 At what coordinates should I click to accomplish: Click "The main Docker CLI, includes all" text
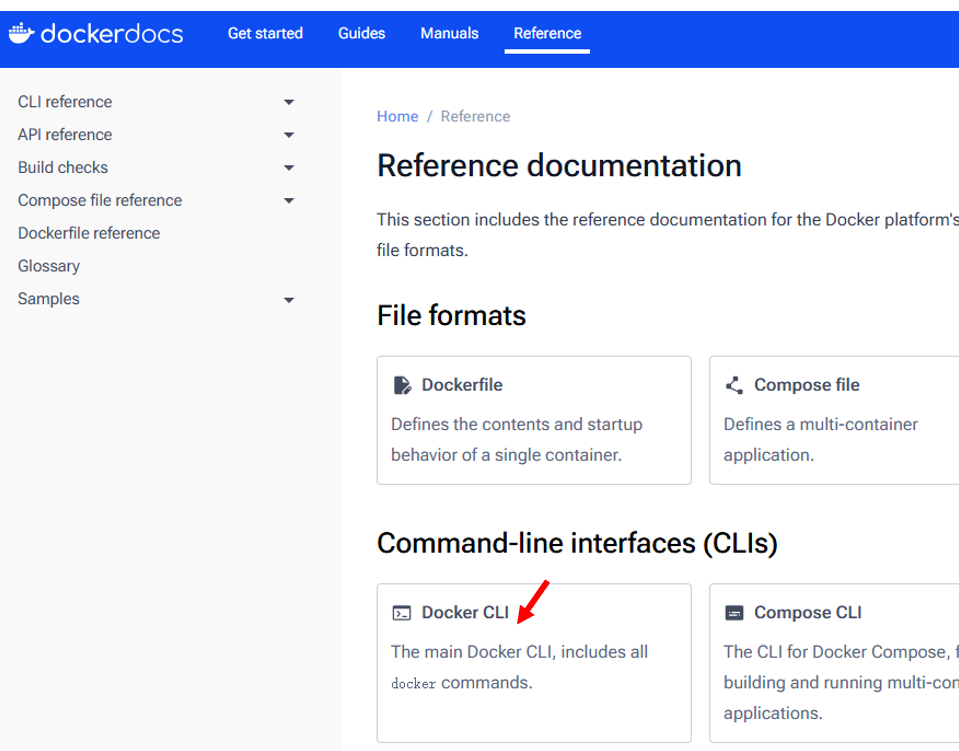519,652
